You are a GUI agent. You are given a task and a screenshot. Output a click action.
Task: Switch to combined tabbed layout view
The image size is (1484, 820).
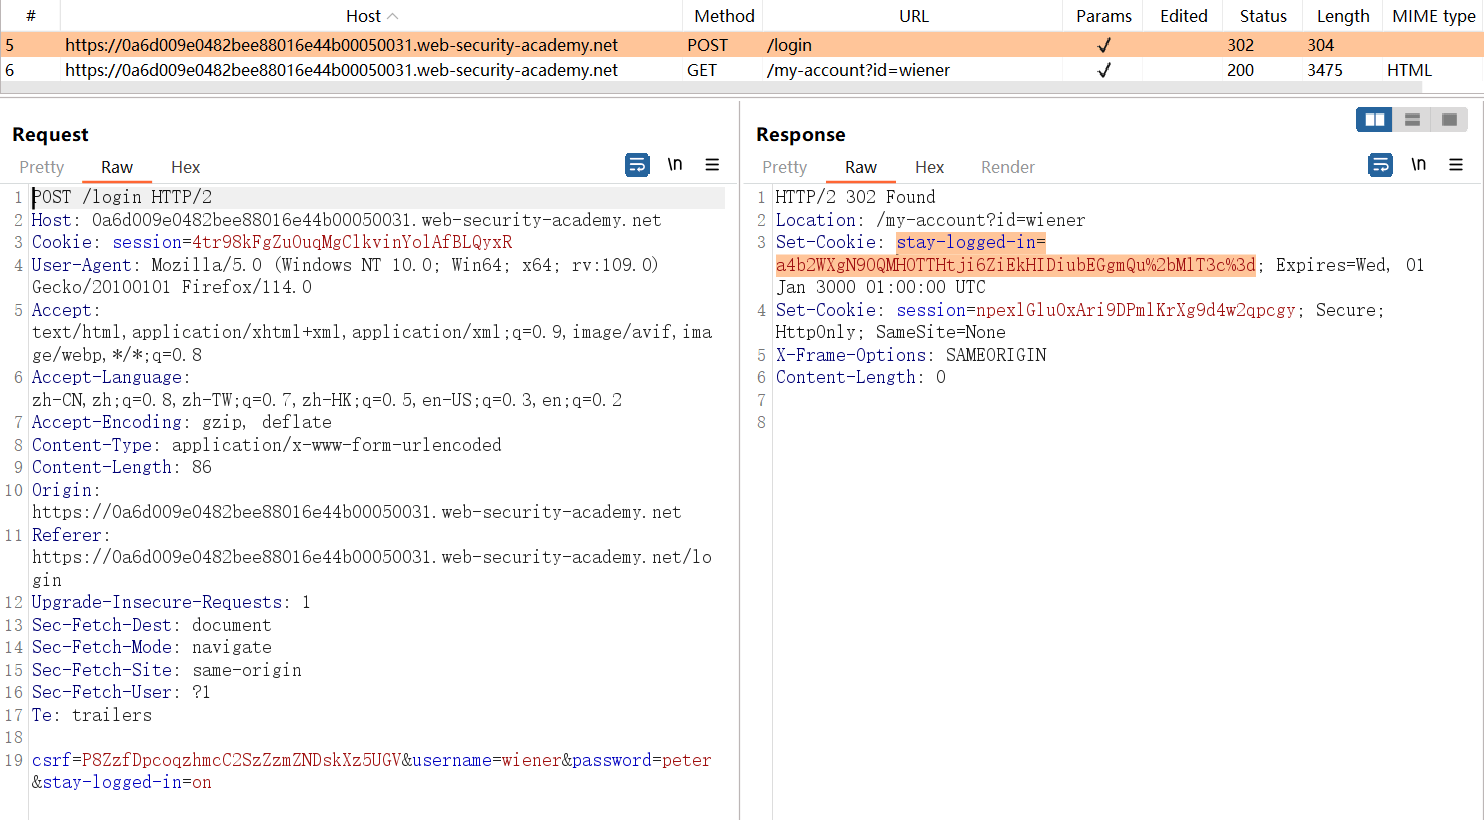click(x=1449, y=120)
